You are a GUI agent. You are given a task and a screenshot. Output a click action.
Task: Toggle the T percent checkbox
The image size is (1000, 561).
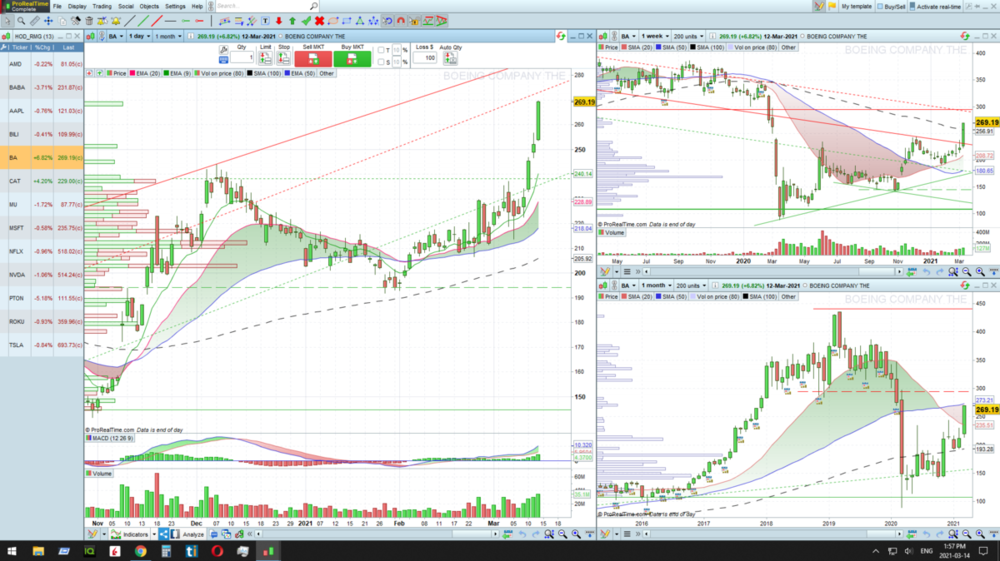coord(381,50)
